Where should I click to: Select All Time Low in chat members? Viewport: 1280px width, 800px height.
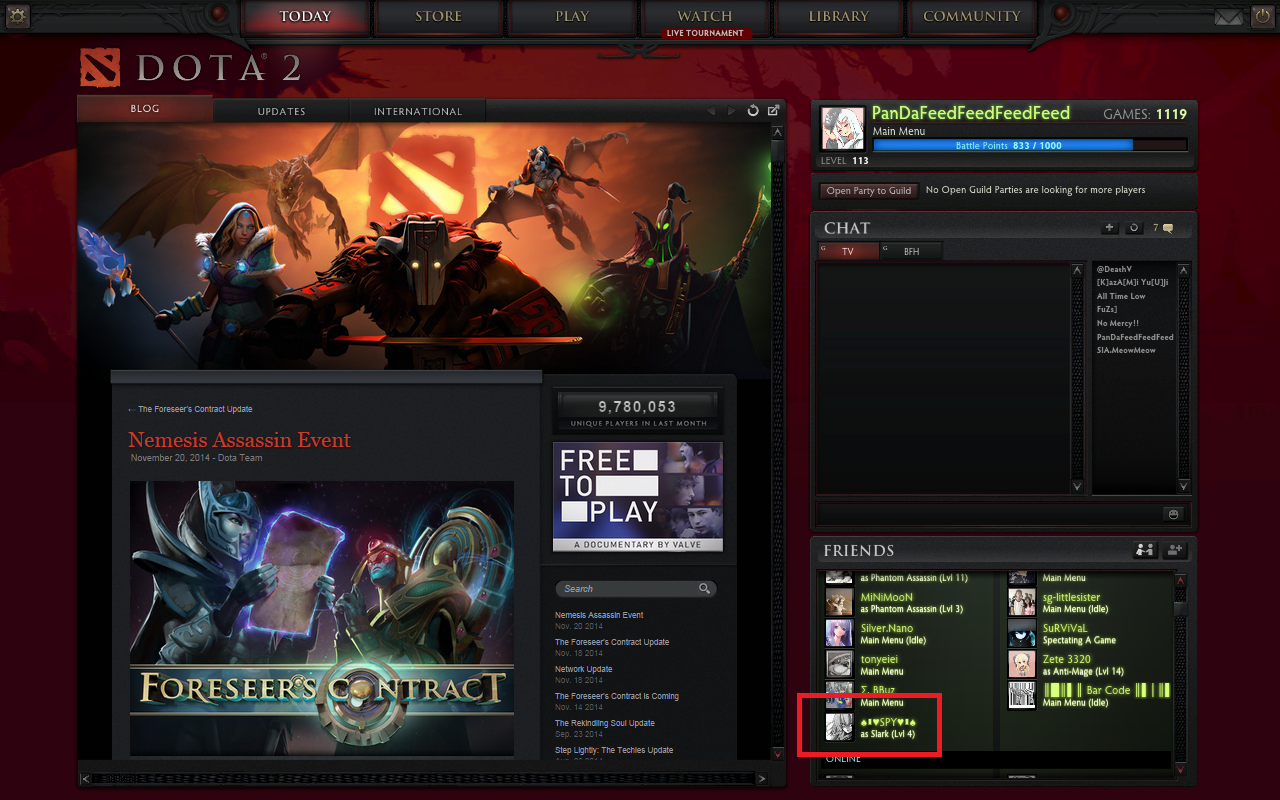pos(1121,296)
